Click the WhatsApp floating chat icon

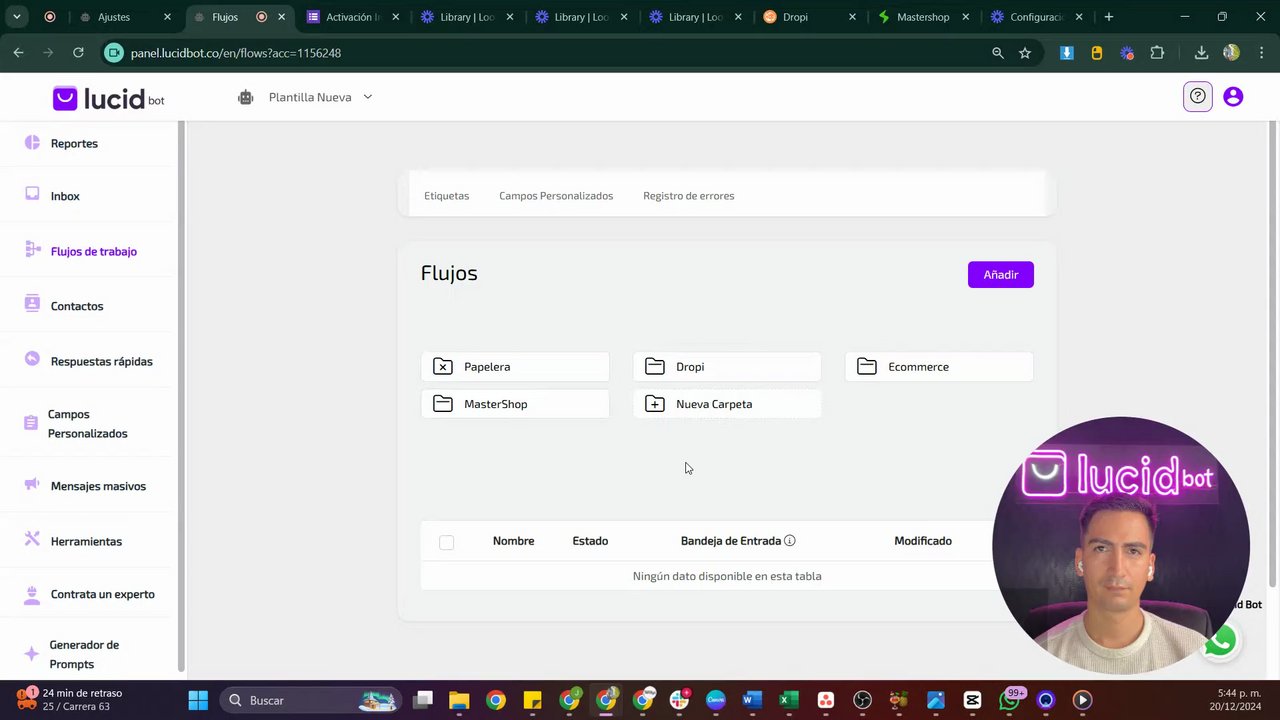[x=1220, y=641]
